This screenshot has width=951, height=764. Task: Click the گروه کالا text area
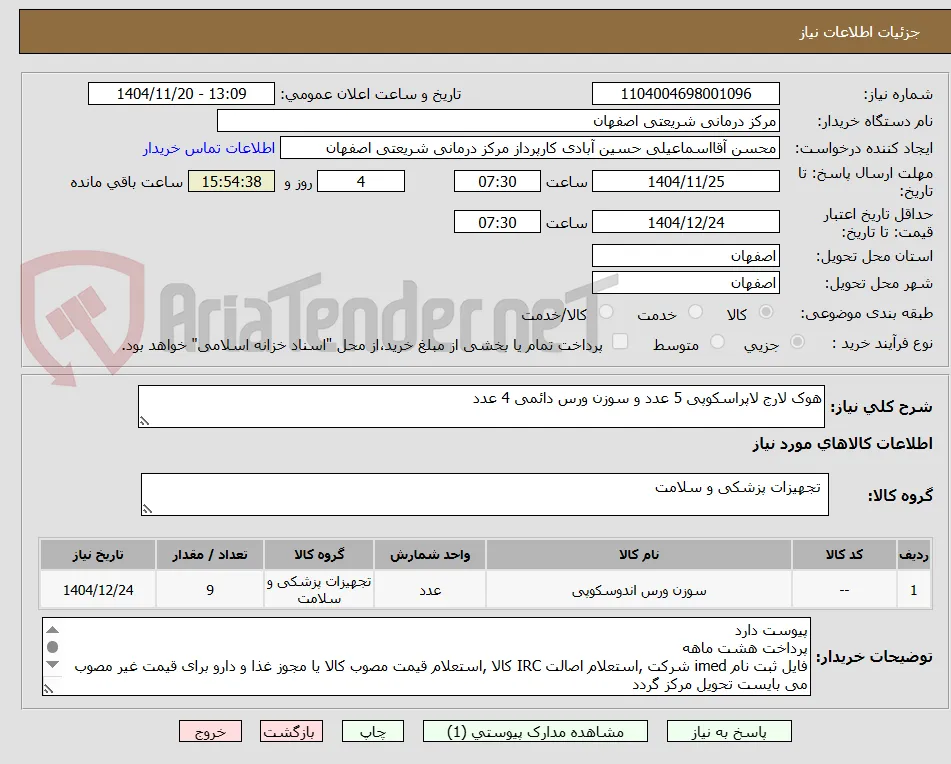(485, 495)
